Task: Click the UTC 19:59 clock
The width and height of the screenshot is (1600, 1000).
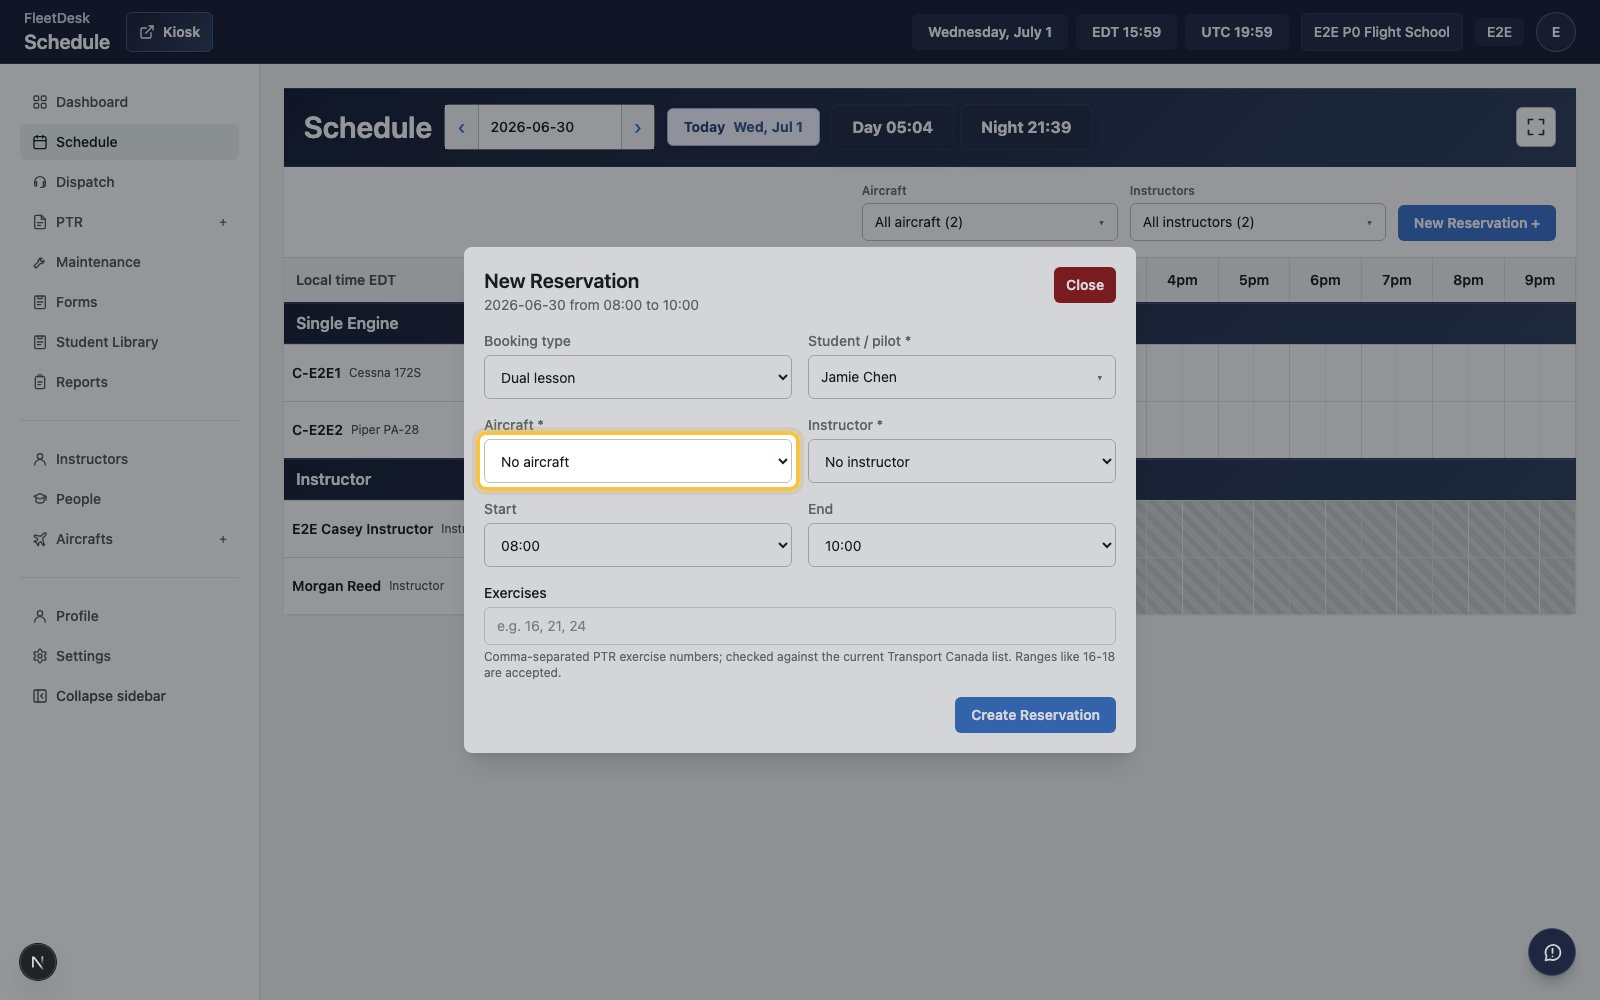Action: click(1237, 32)
